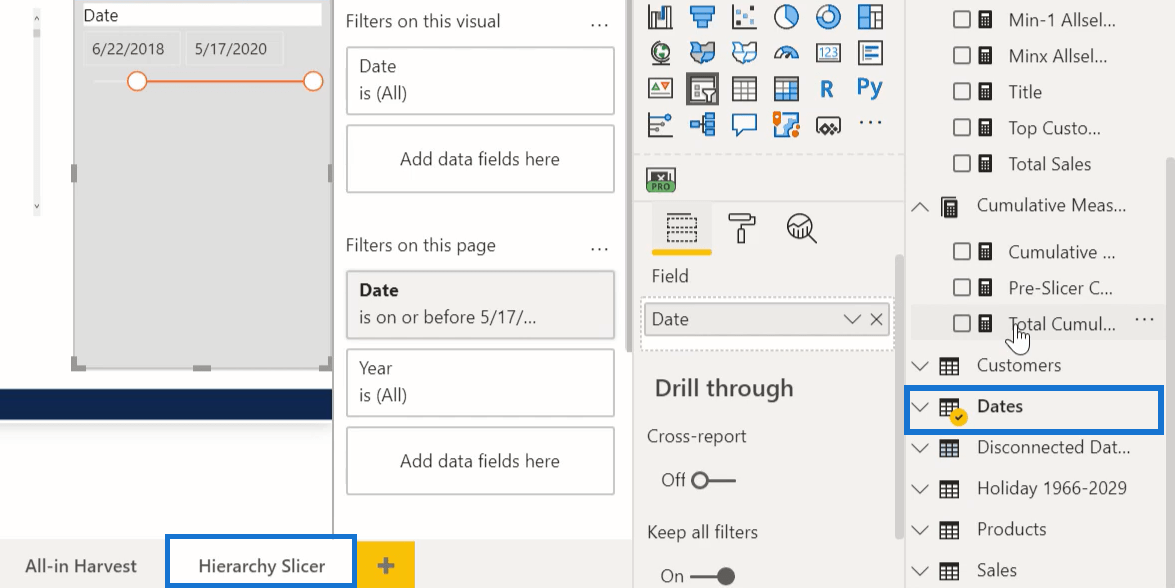This screenshot has width=1175, height=588.
Task: Select the Power Apps visual
Action: 828,126
